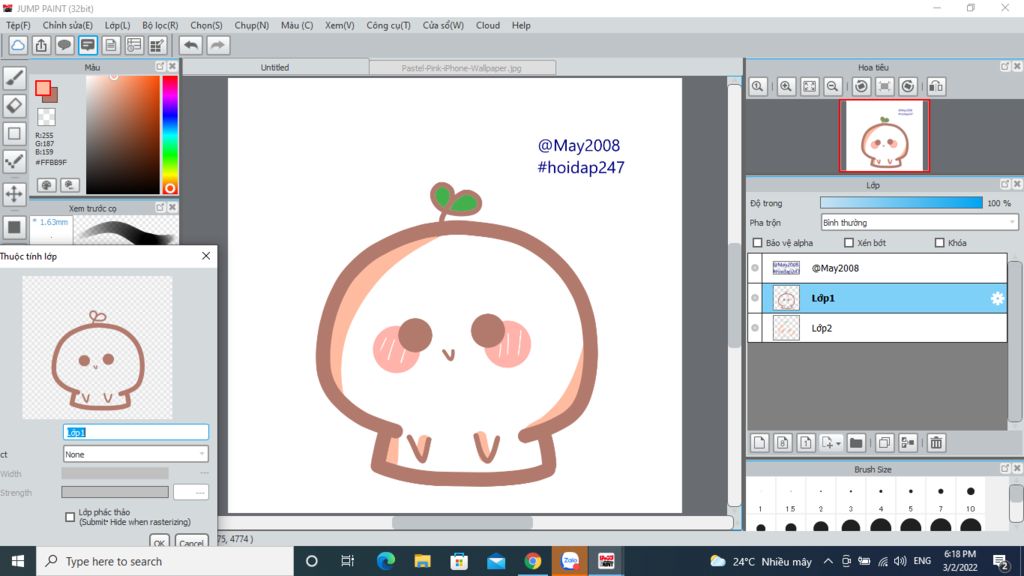Open the Chỉnh sửa(E) menu
This screenshot has width=1024, height=576.
tap(67, 25)
